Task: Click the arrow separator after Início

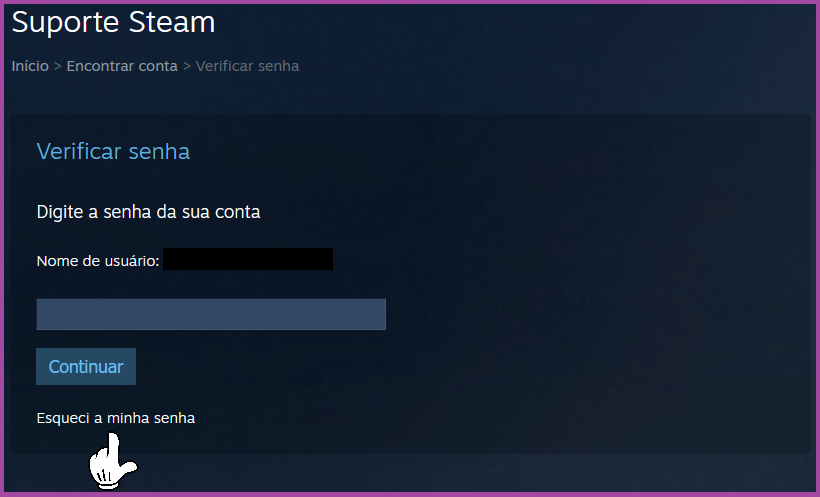Action: point(58,66)
